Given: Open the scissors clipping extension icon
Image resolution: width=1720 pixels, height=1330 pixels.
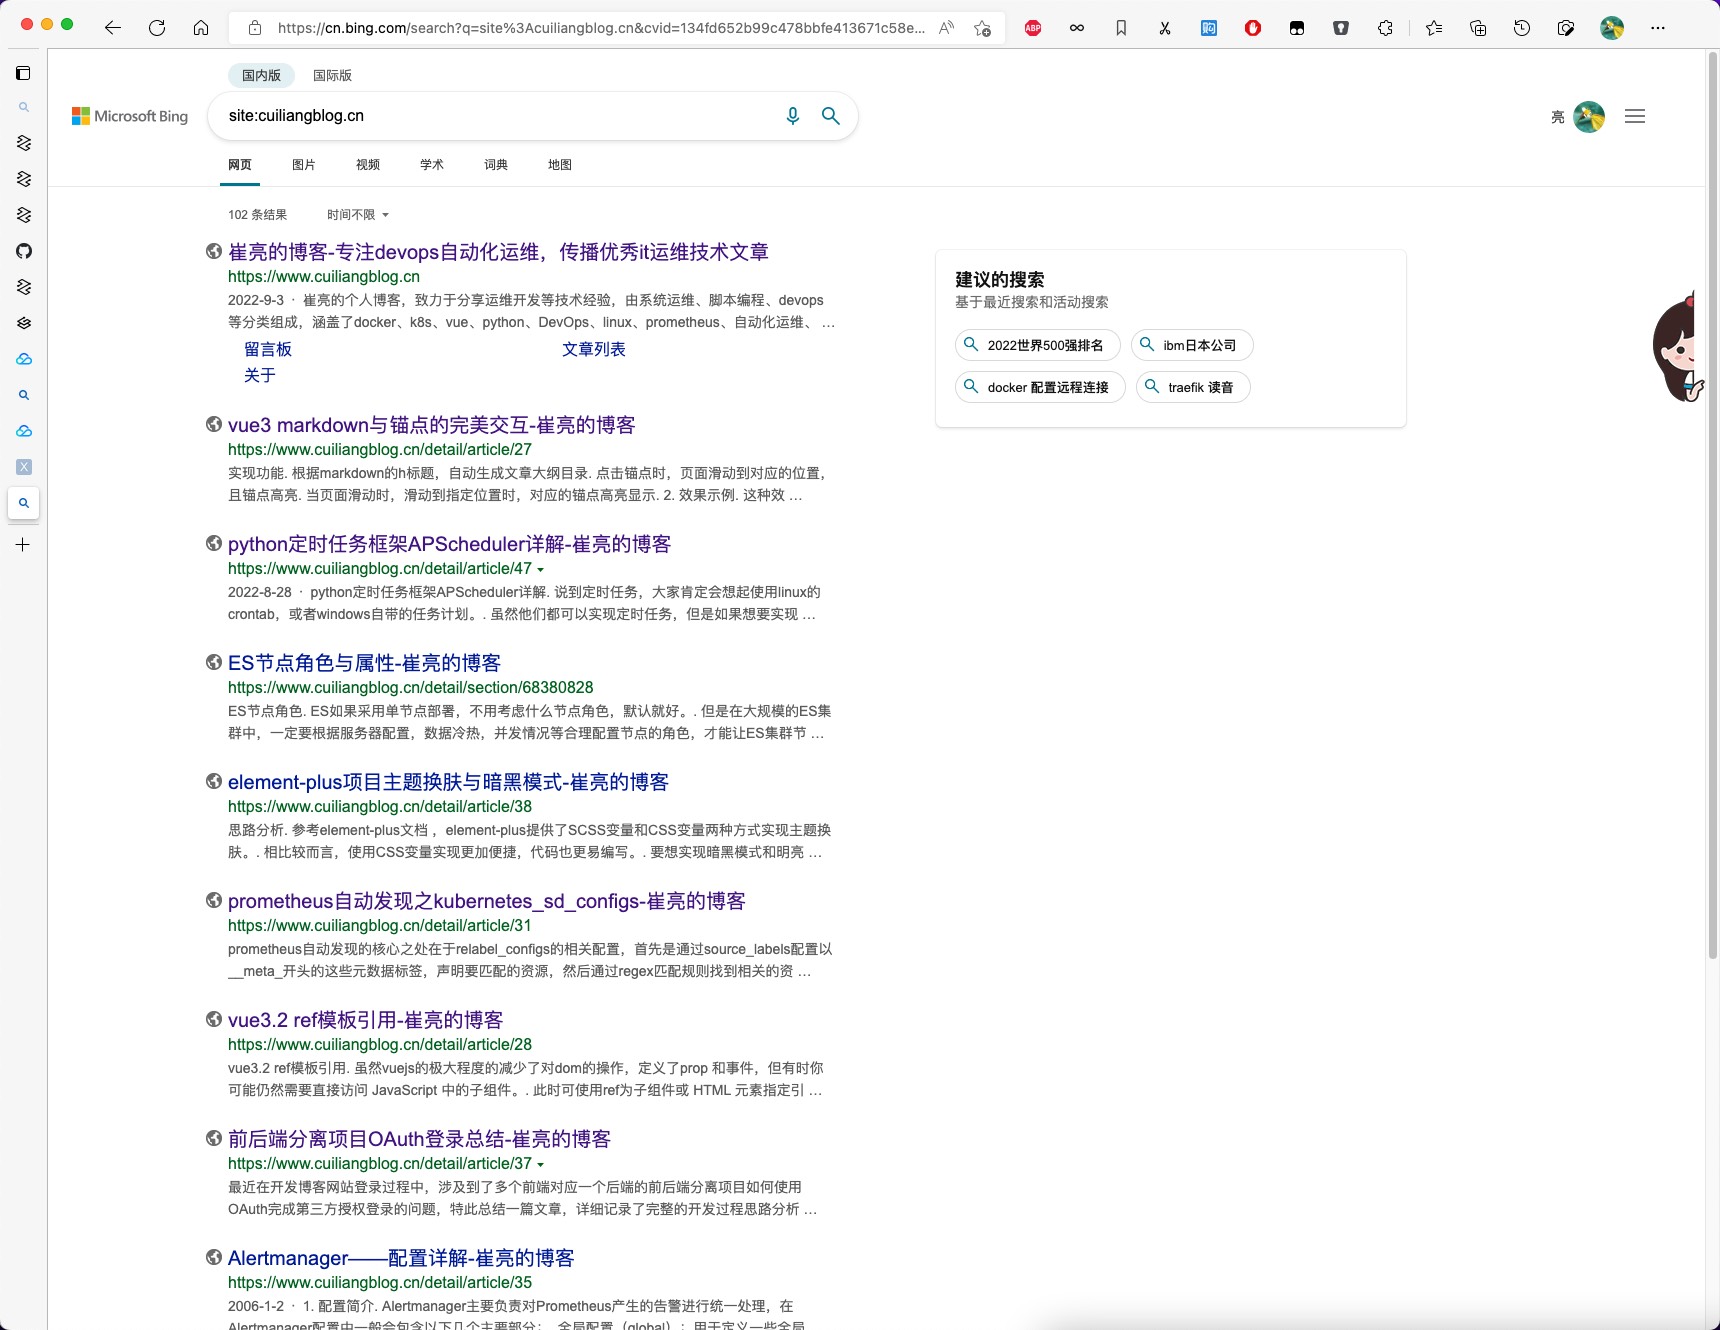Looking at the screenshot, I should coord(1165,28).
